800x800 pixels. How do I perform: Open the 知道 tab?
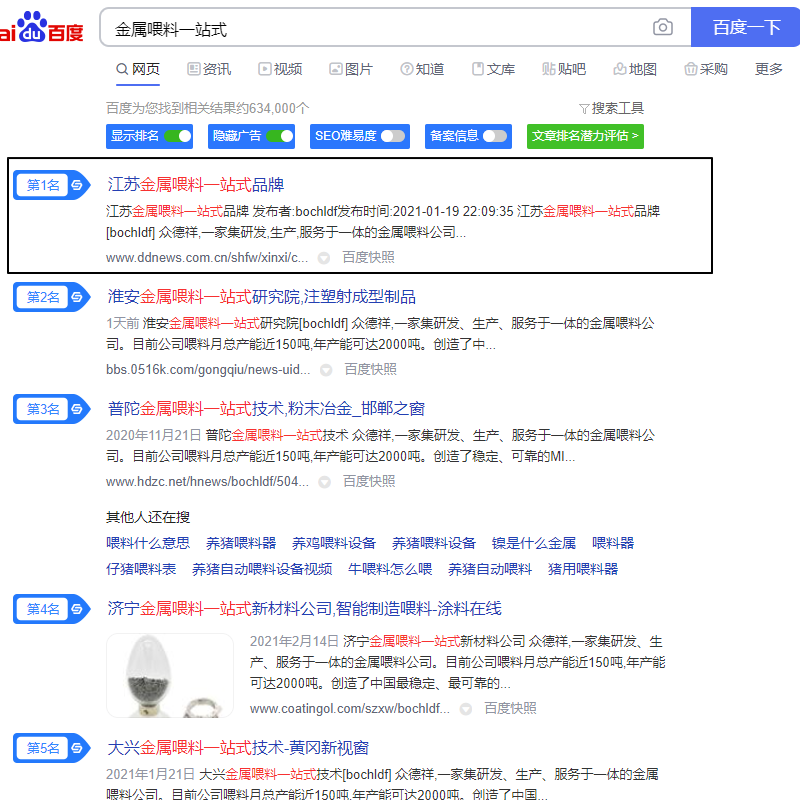tap(422, 69)
